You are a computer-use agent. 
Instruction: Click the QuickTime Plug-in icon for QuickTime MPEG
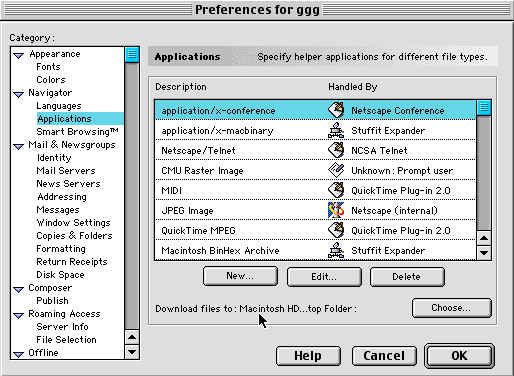(336, 230)
